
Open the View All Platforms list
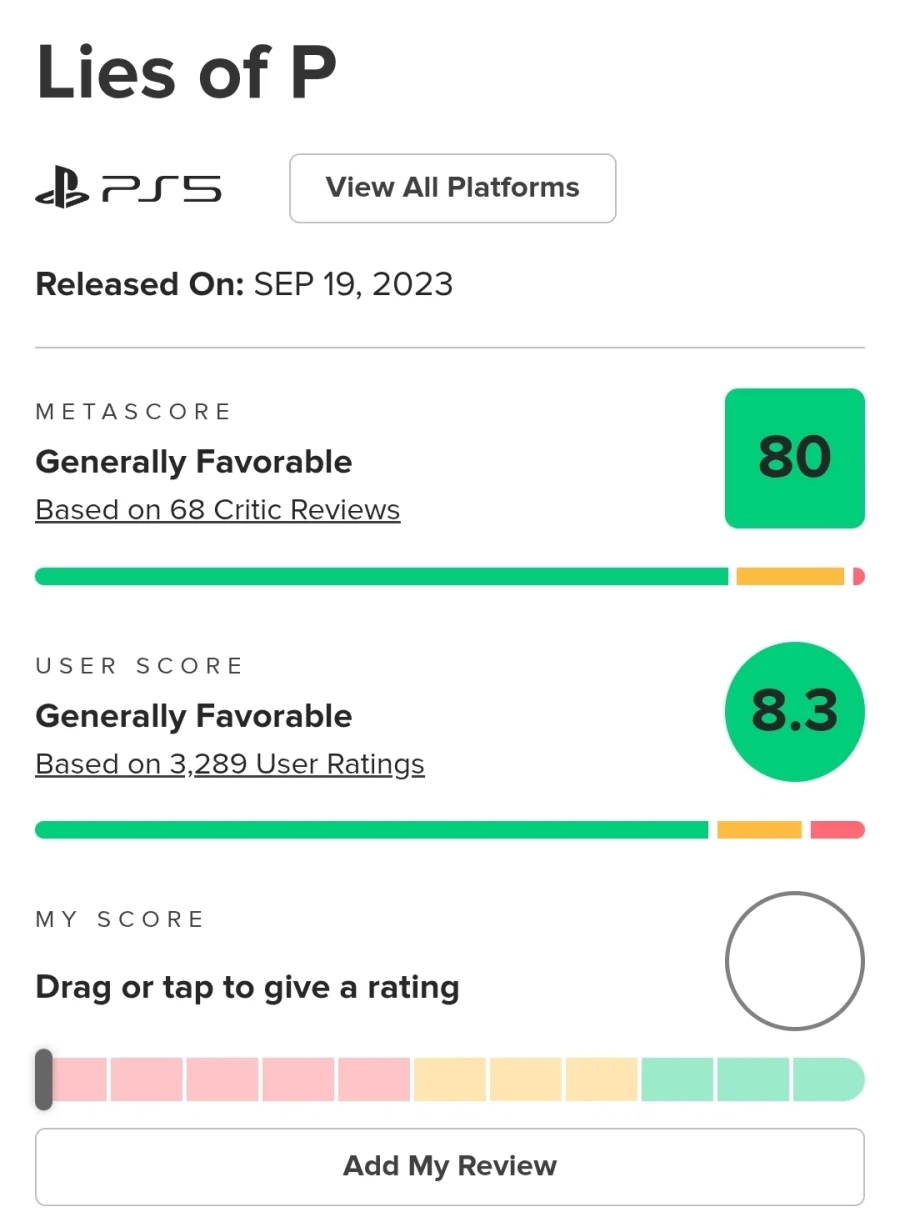pyautogui.click(x=452, y=188)
